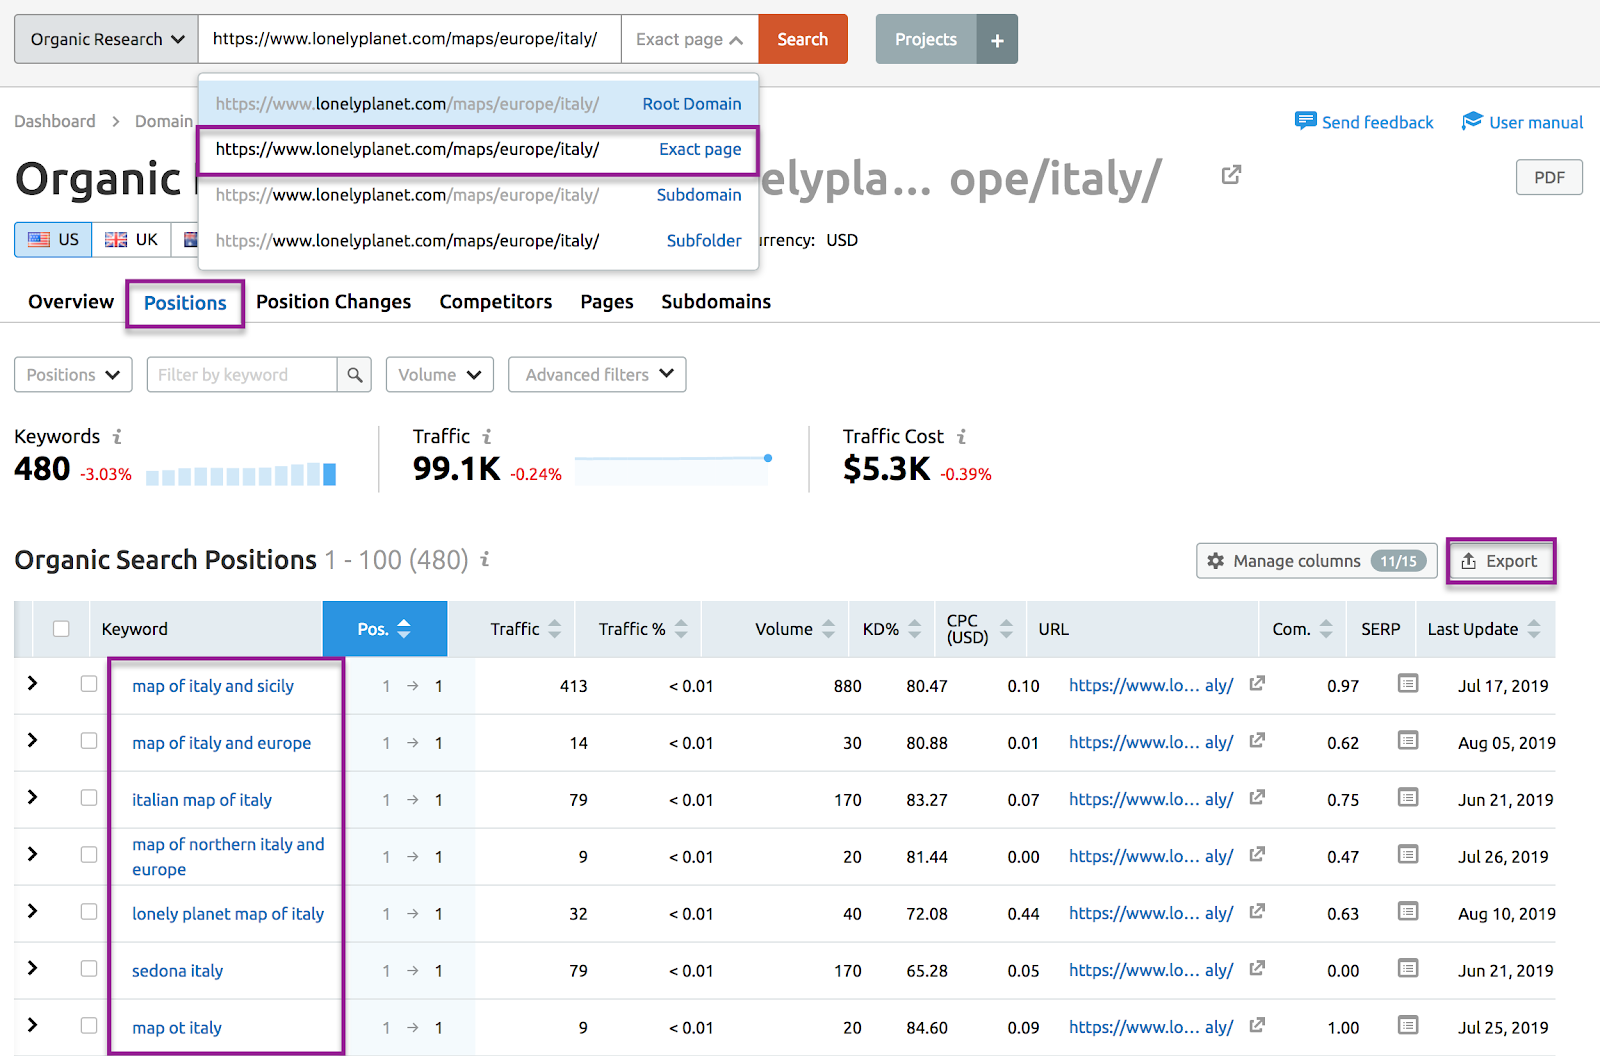Switch to the Overview tab
The image size is (1600, 1056).
[71, 302]
